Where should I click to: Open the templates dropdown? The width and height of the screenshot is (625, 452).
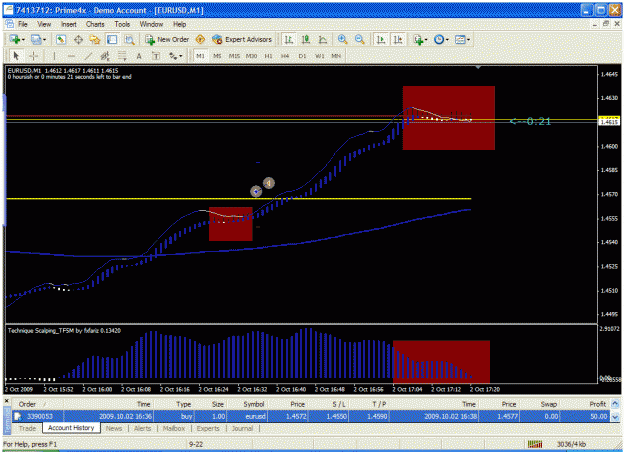[462, 39]
